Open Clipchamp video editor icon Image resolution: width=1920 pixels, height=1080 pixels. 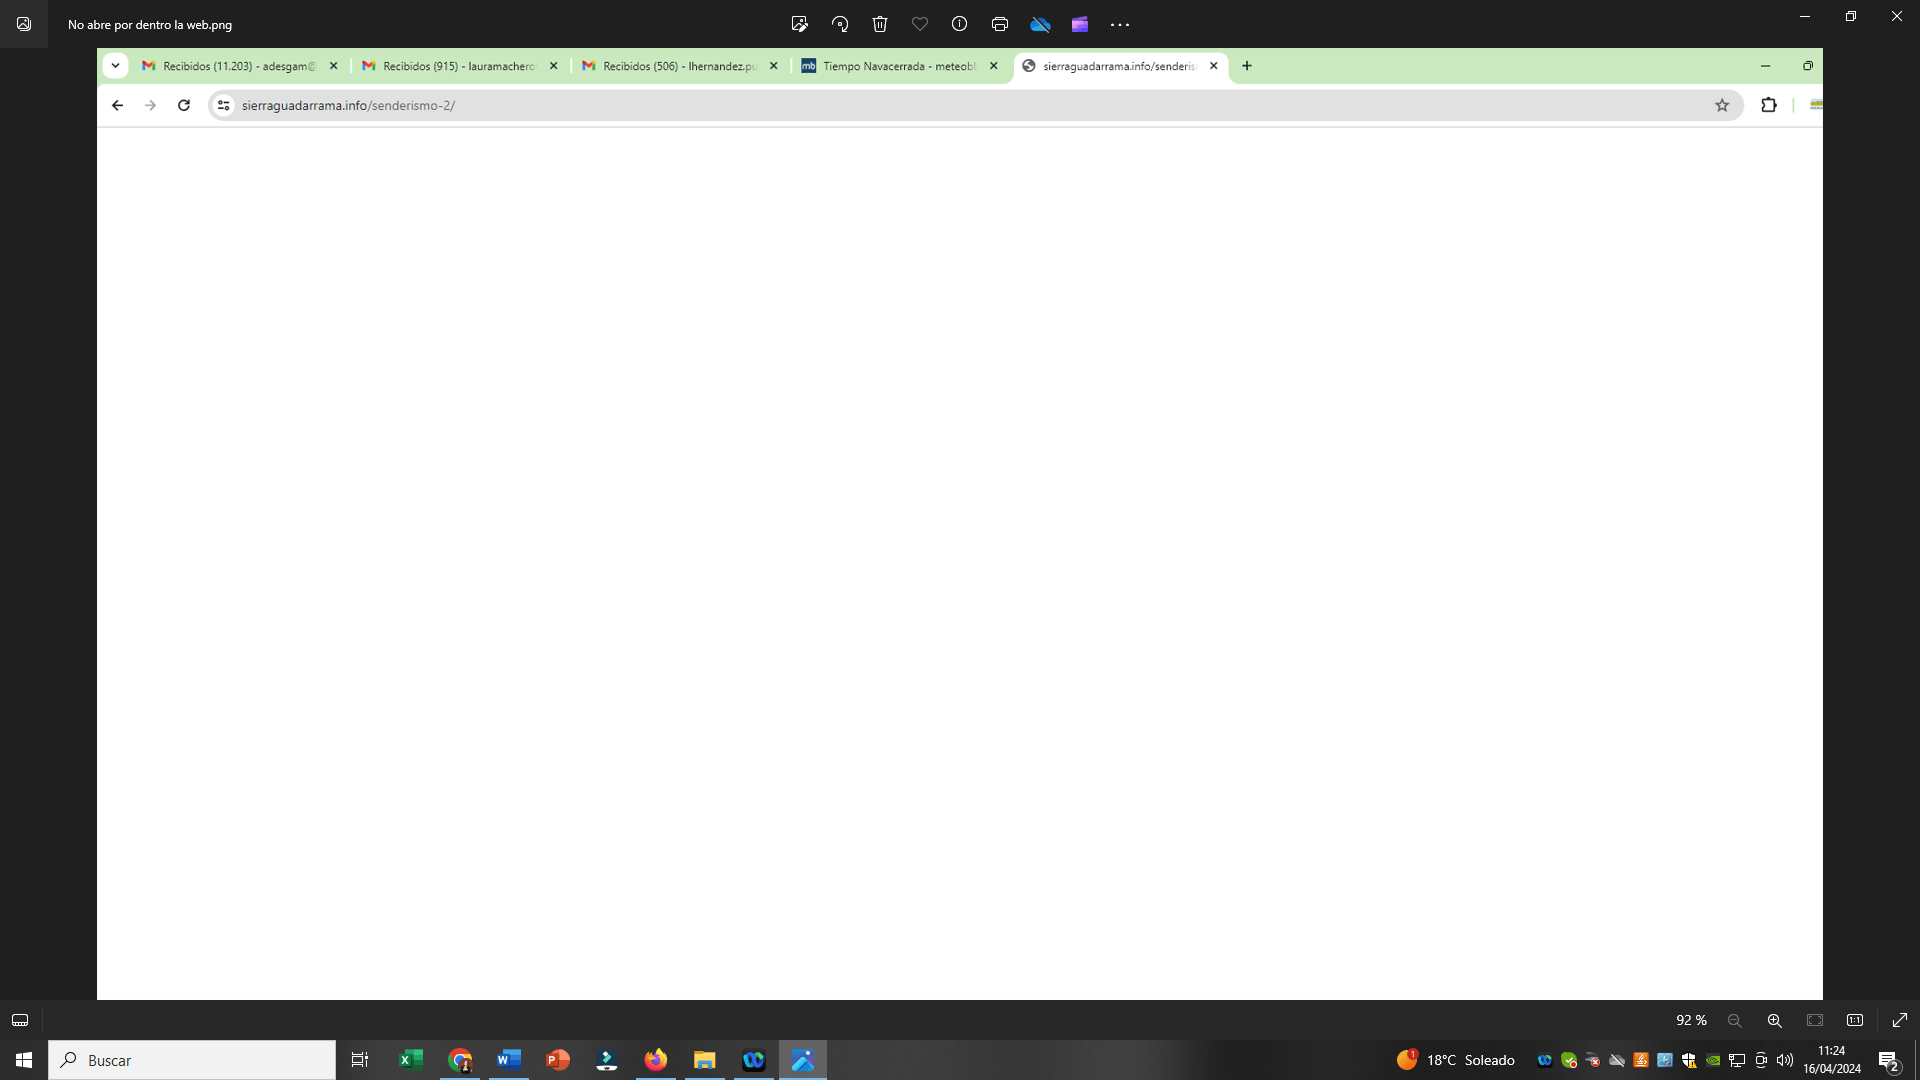pos(1080,24)
